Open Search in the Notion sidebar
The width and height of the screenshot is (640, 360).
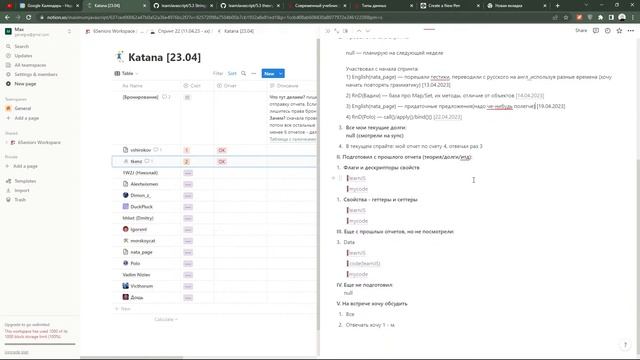point(21,47)
